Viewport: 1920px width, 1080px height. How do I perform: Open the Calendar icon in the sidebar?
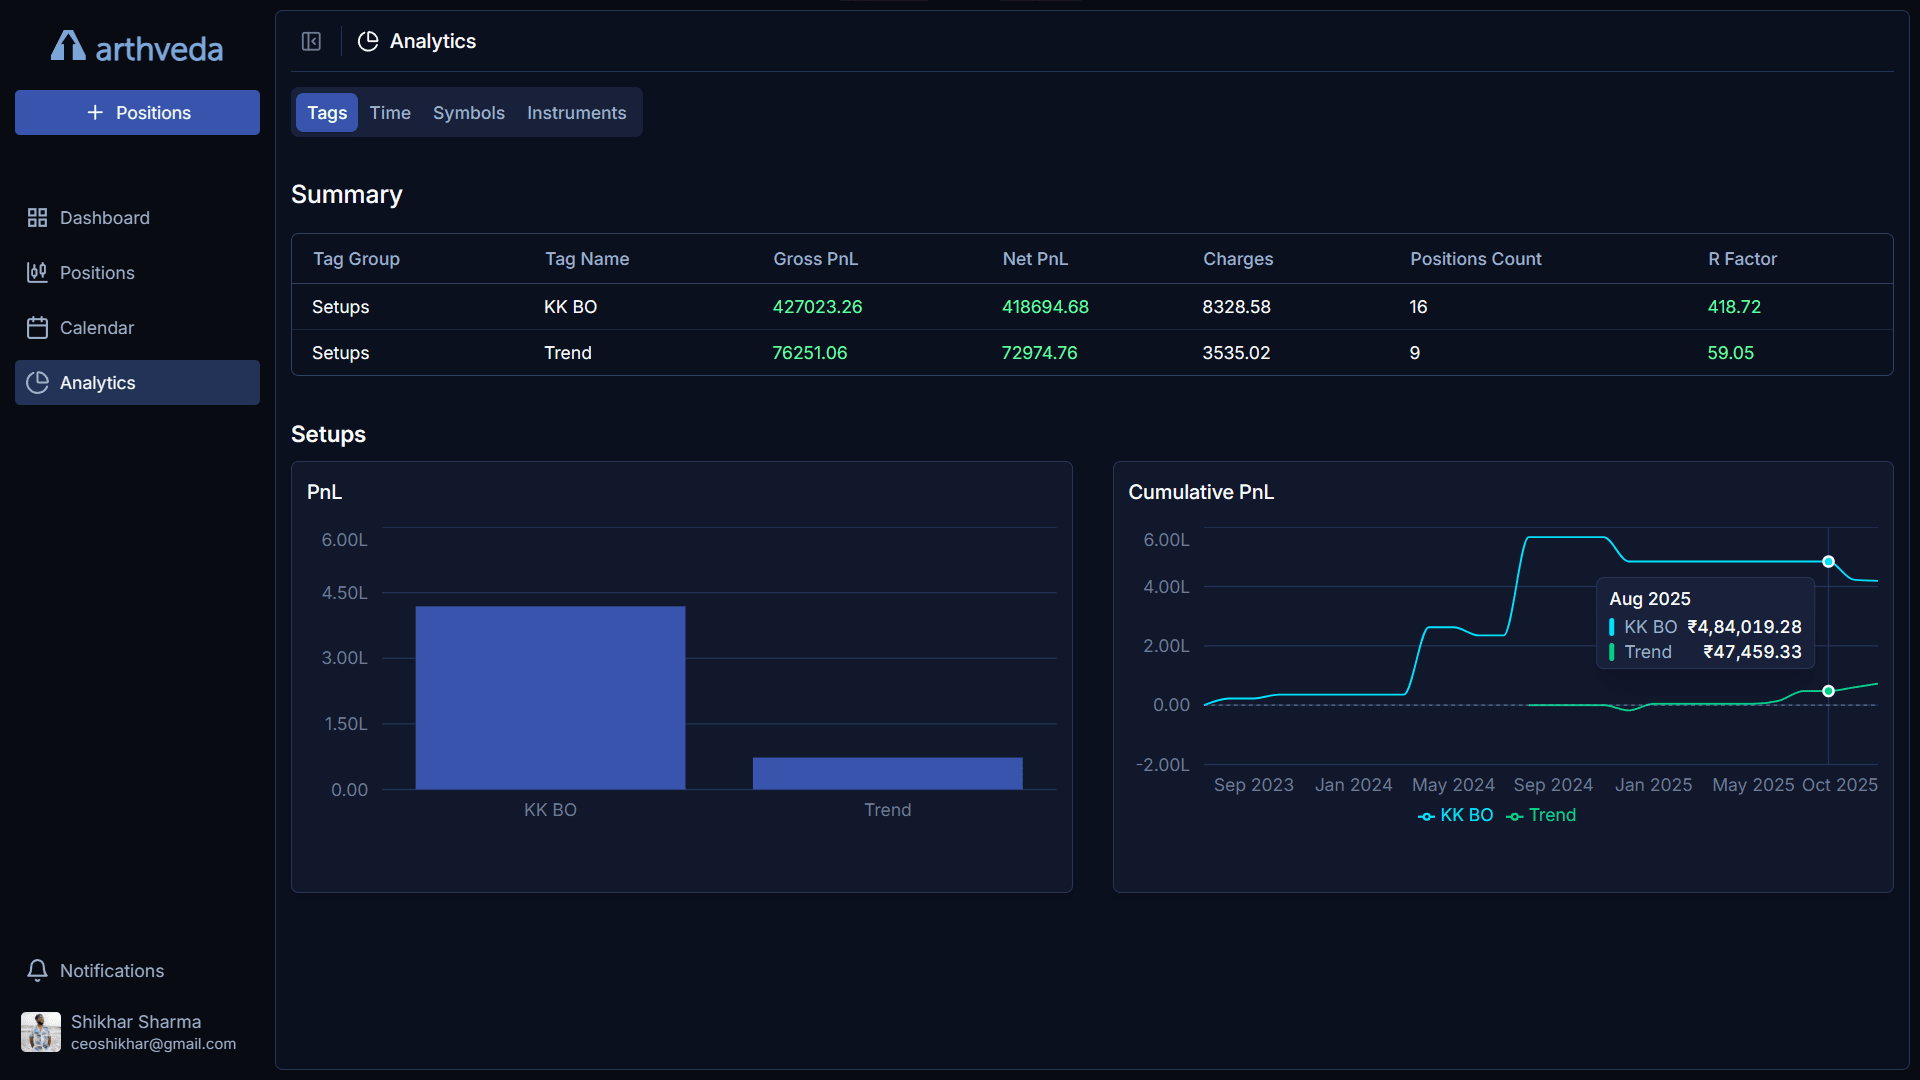pyautogui.click(x=38, y=327)
